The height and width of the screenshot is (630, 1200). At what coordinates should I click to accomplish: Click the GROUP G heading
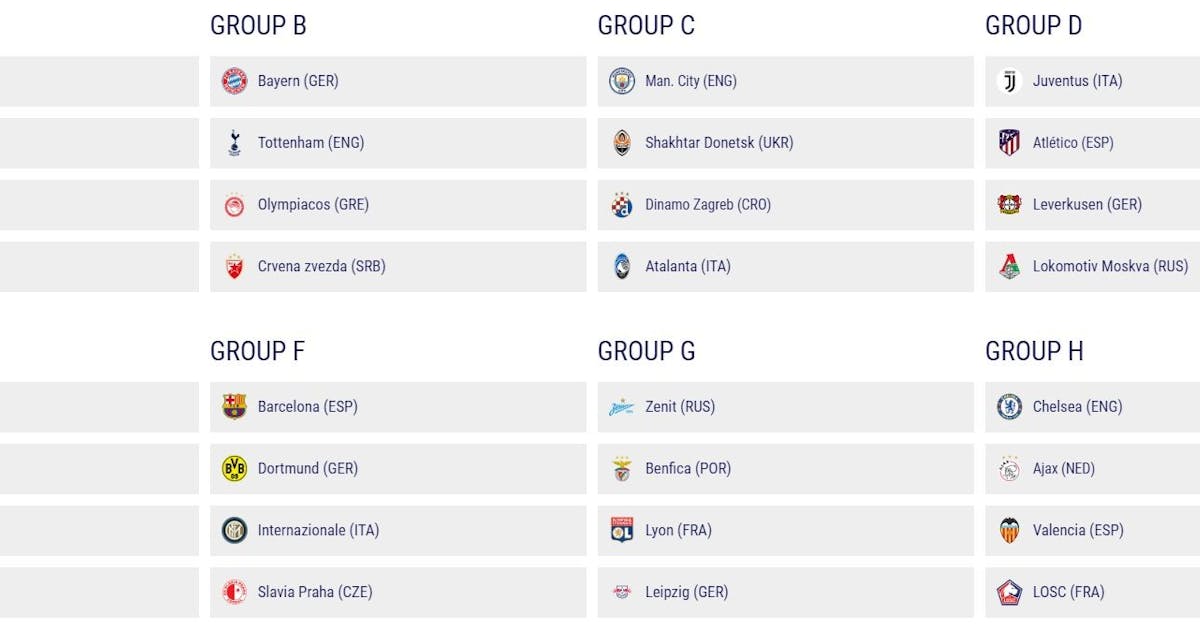pyautogui.click(x=646, y=352)
